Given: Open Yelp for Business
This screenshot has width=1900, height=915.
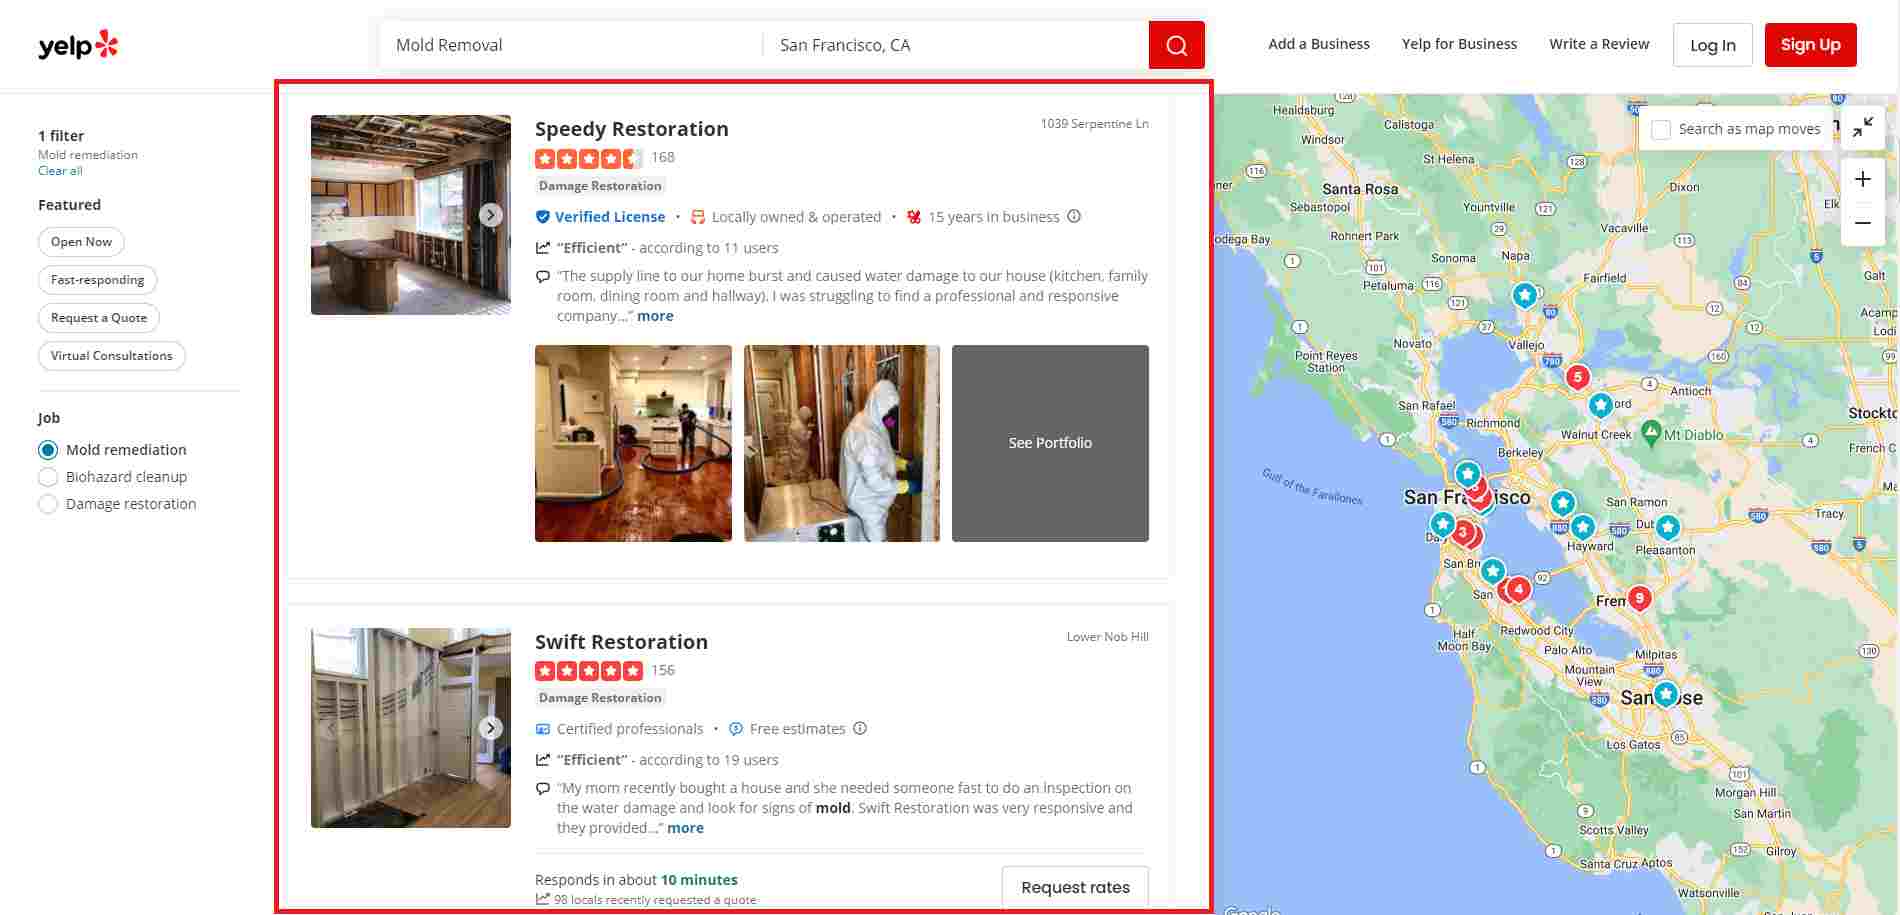Looking at the screenshot, I should pyautogui.click(x=1459, y=44).
